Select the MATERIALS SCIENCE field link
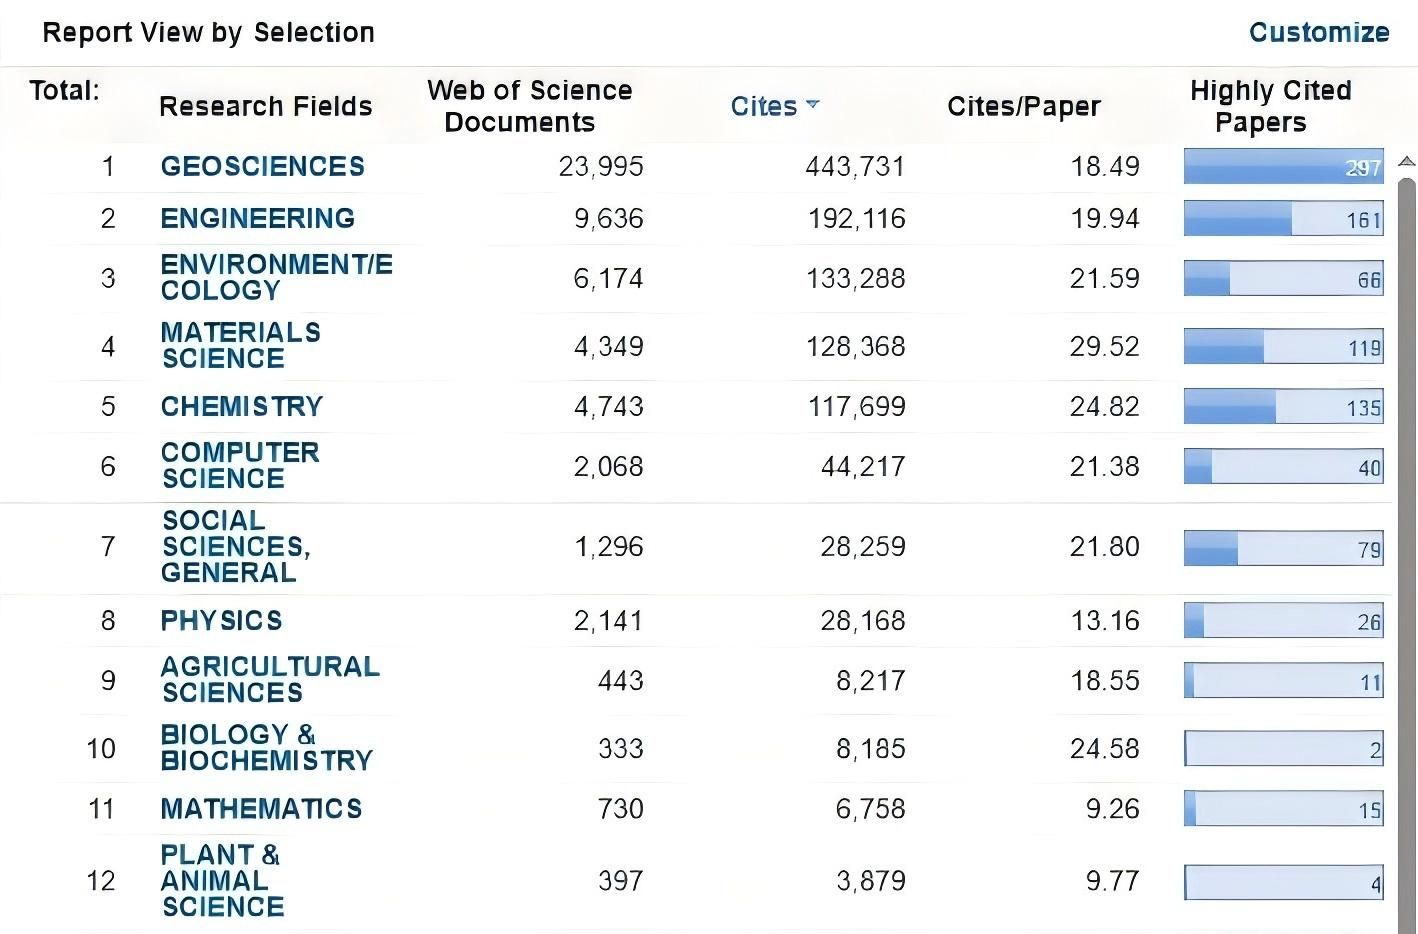 [240, 345]
